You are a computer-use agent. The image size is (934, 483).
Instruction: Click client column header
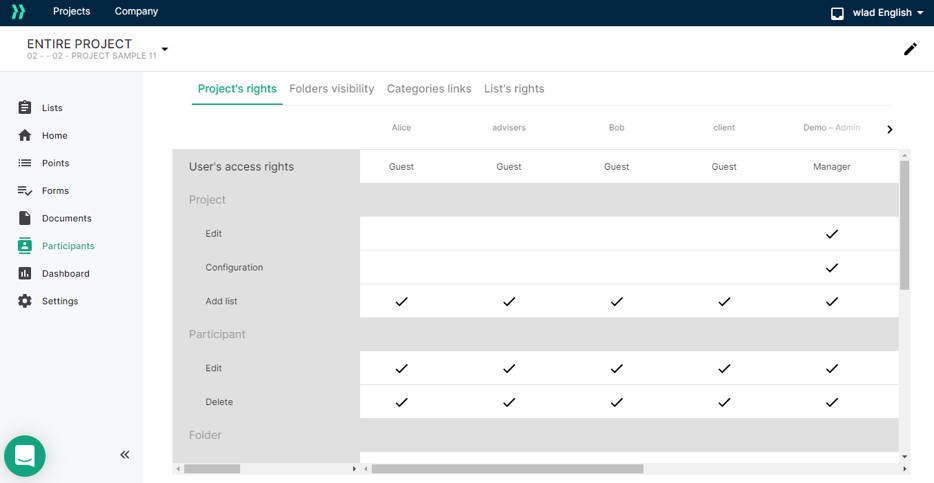(x=724, y=127)
